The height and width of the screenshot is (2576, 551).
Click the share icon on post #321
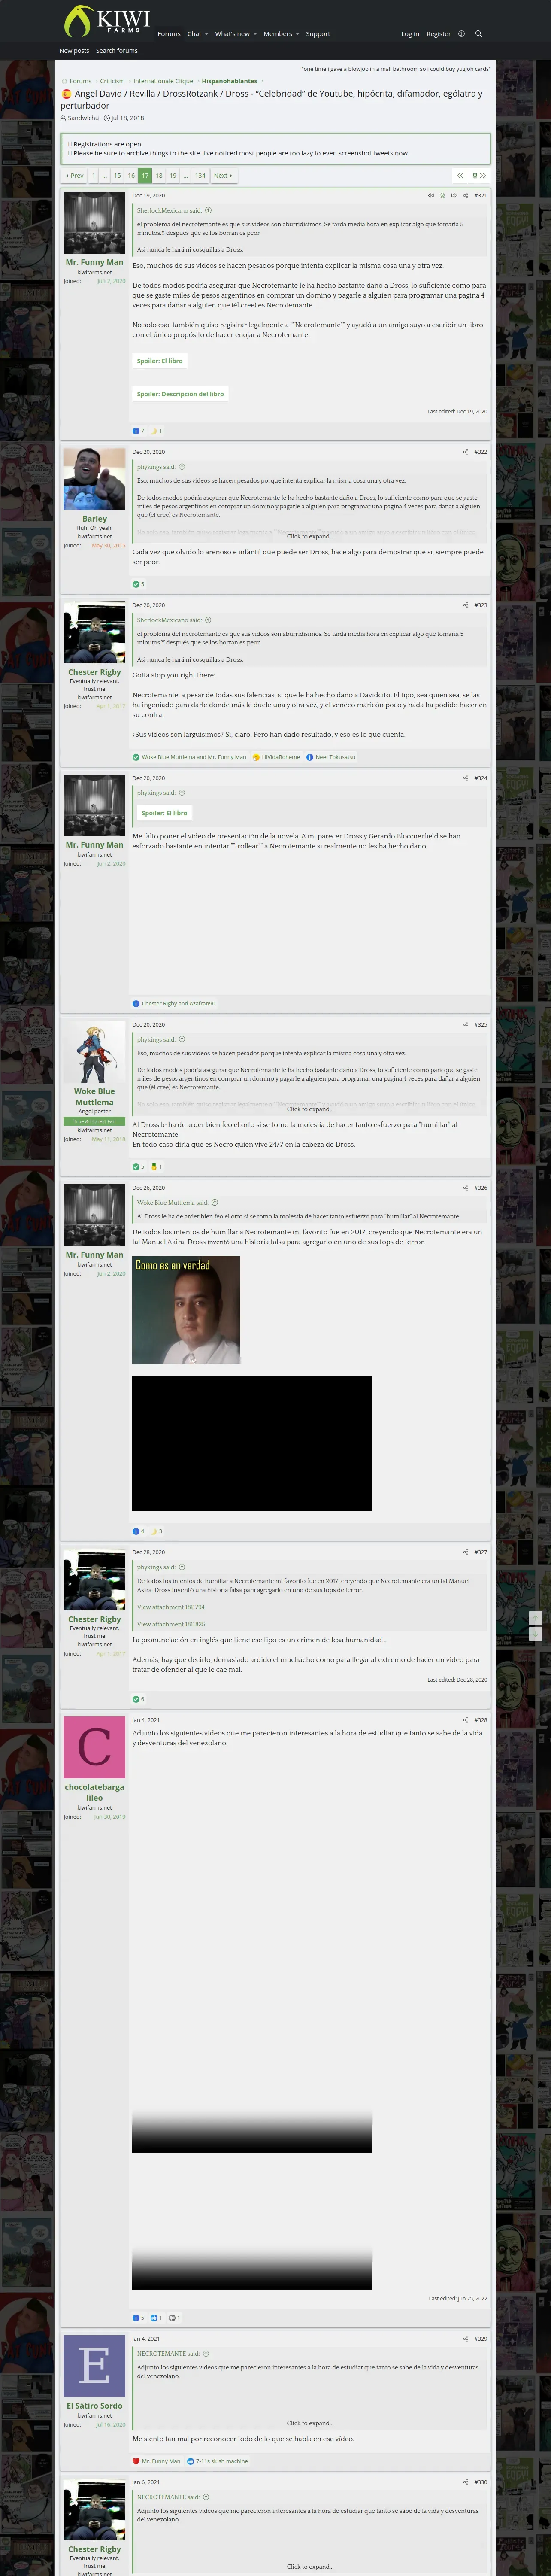pyautogui.click(x=465, y=196)
